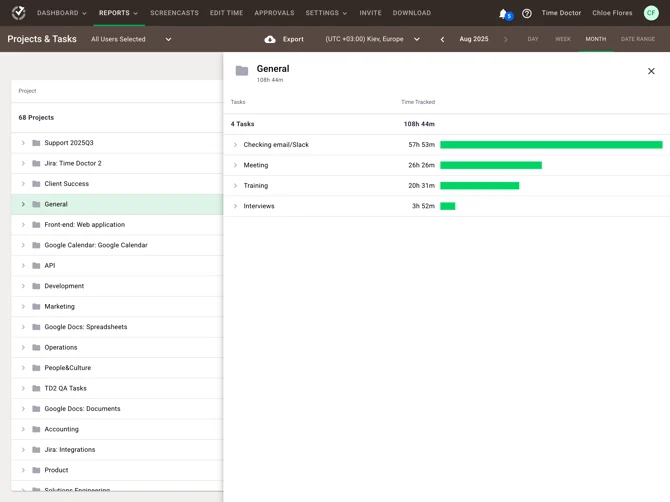Switch to the Week view tab
The width and height of the screenshot is (670, 502).
pos(563,39)
